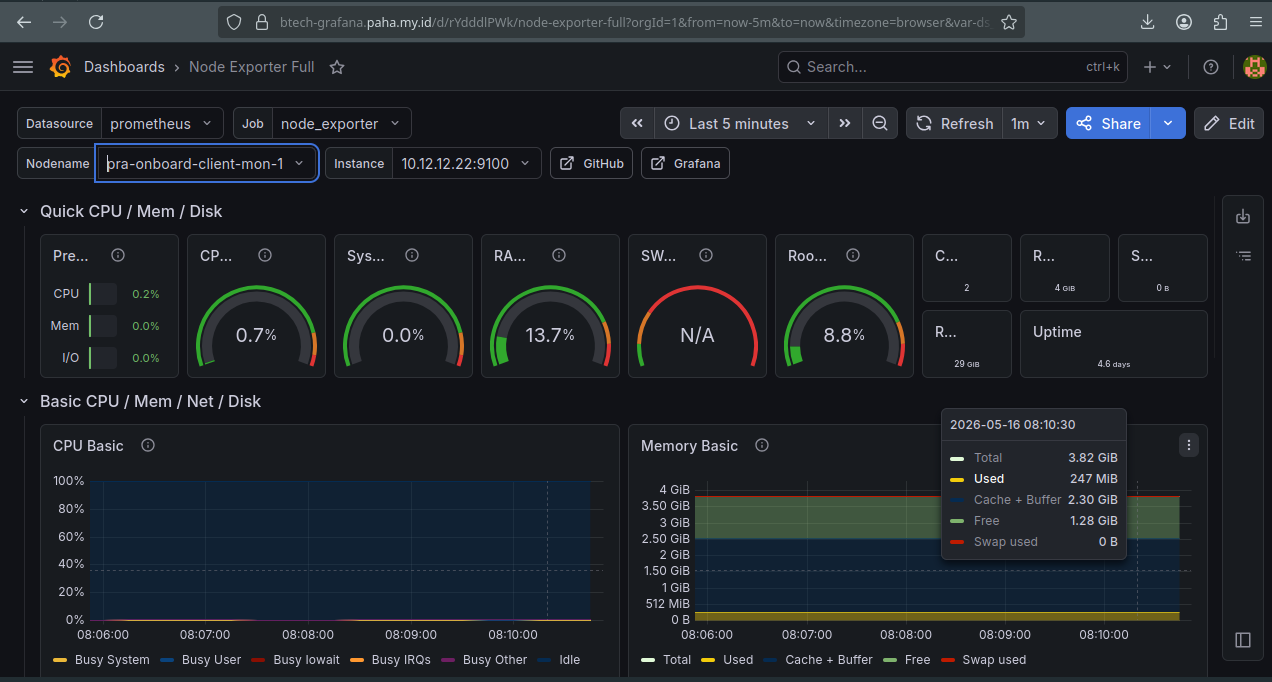Show info icon of CPU Basic panel
Viewport: 1272px width, 682px height.
(148, 445)
